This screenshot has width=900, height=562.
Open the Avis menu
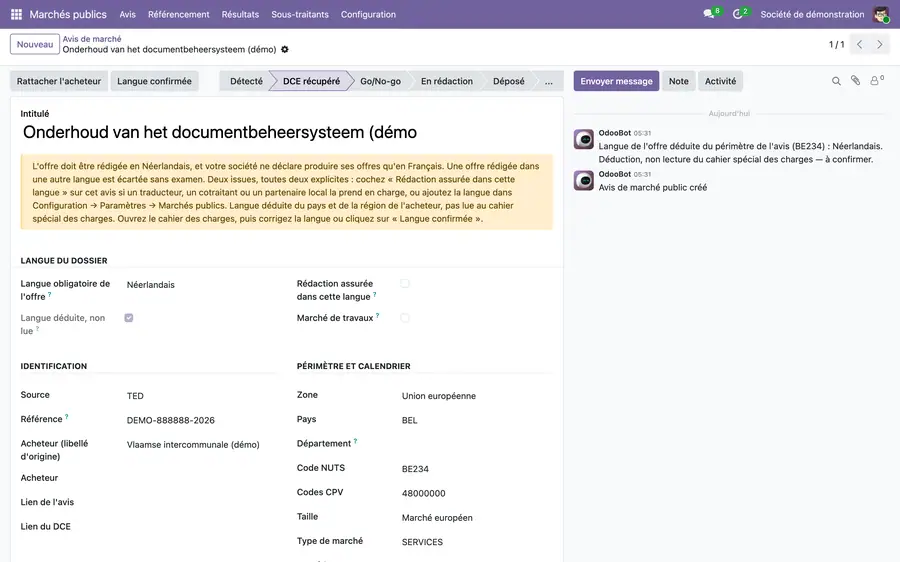tap(127, 14)
